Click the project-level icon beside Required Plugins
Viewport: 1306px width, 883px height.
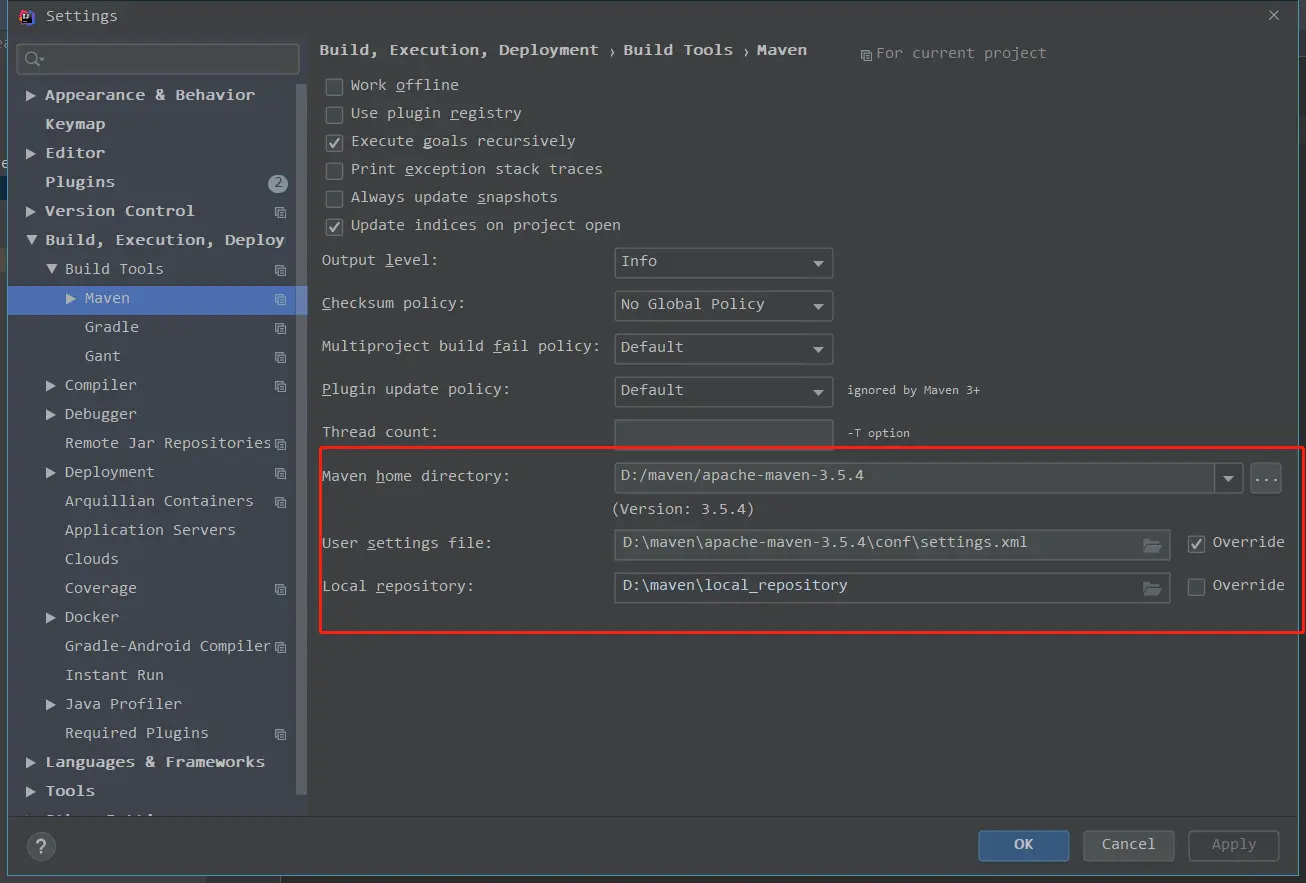[280, 734]
